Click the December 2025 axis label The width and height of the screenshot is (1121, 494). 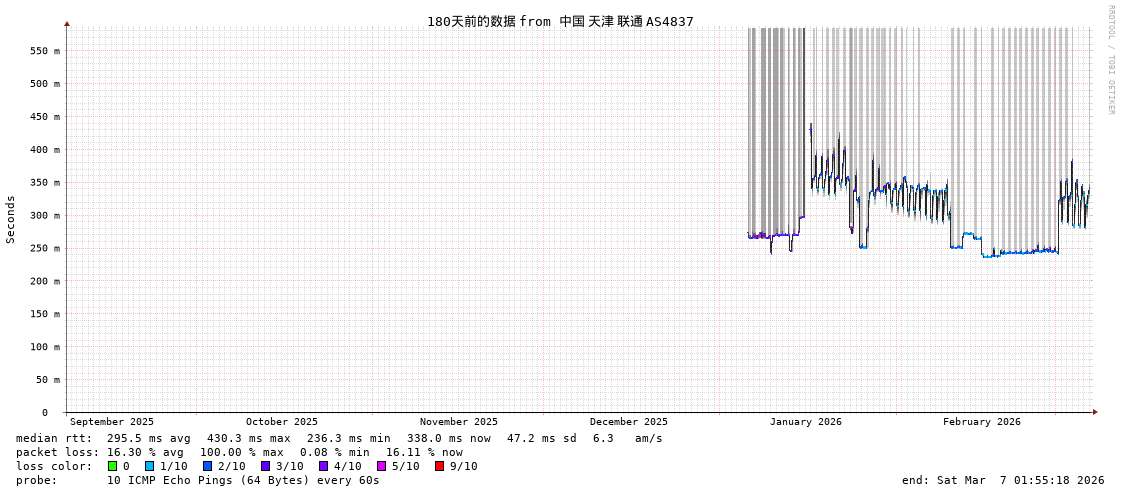click(628, 422)
